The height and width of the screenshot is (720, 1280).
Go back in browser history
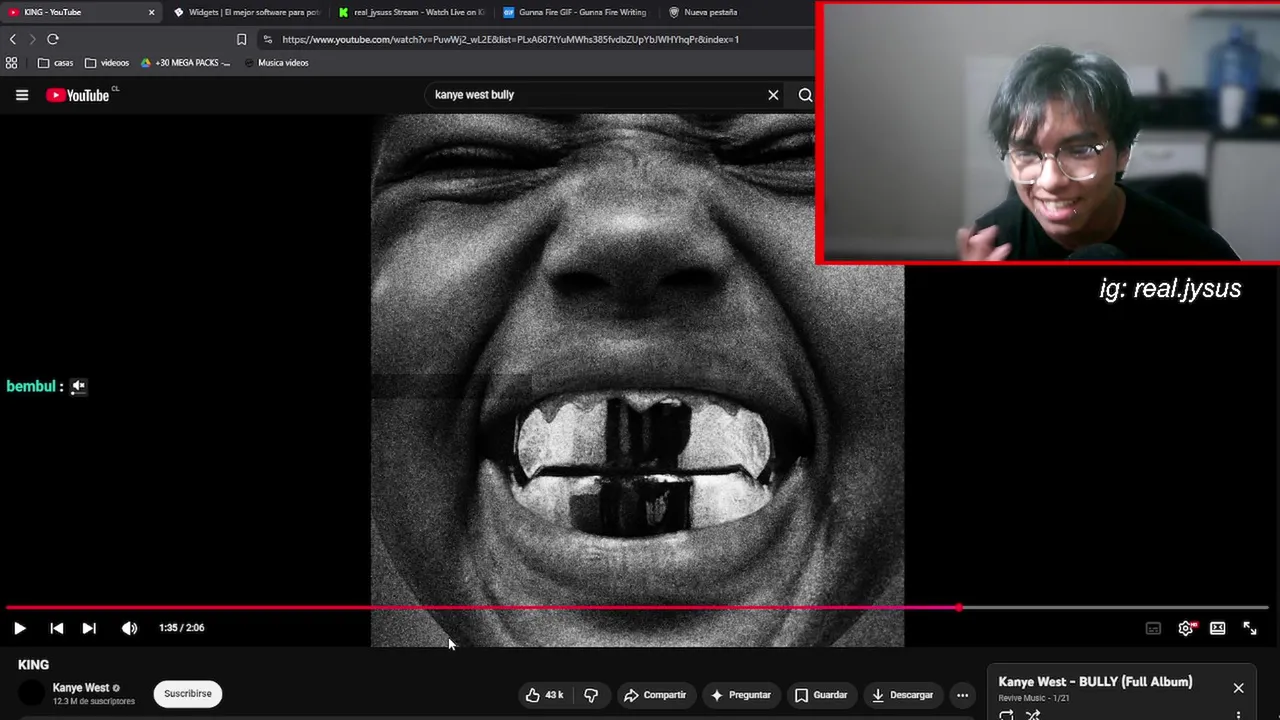[13, 39]
